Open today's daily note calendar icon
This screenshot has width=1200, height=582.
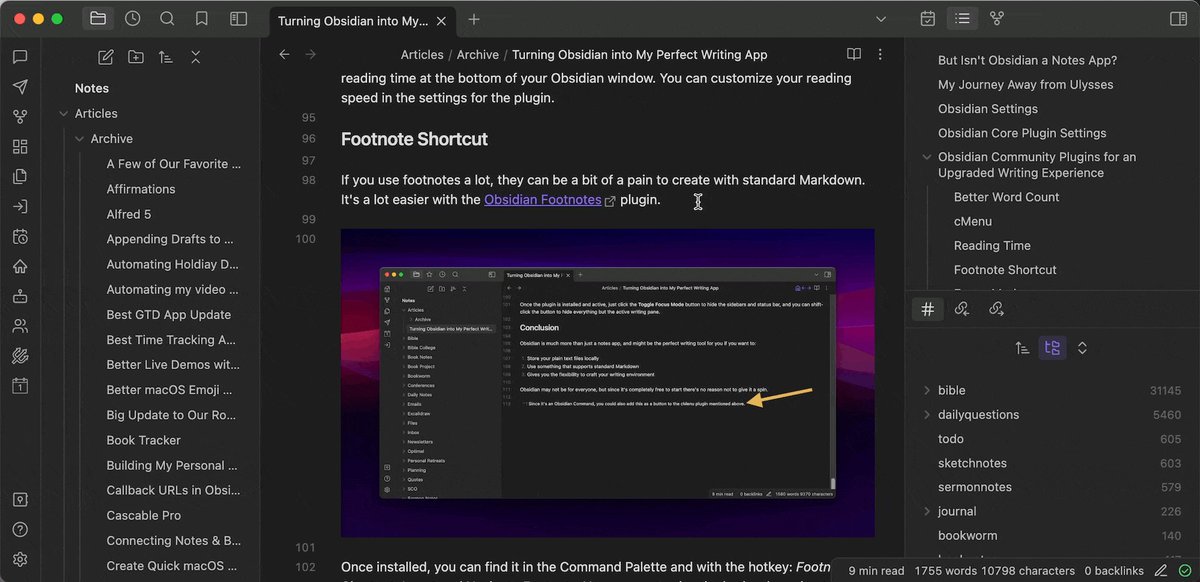tap(20, 386)
